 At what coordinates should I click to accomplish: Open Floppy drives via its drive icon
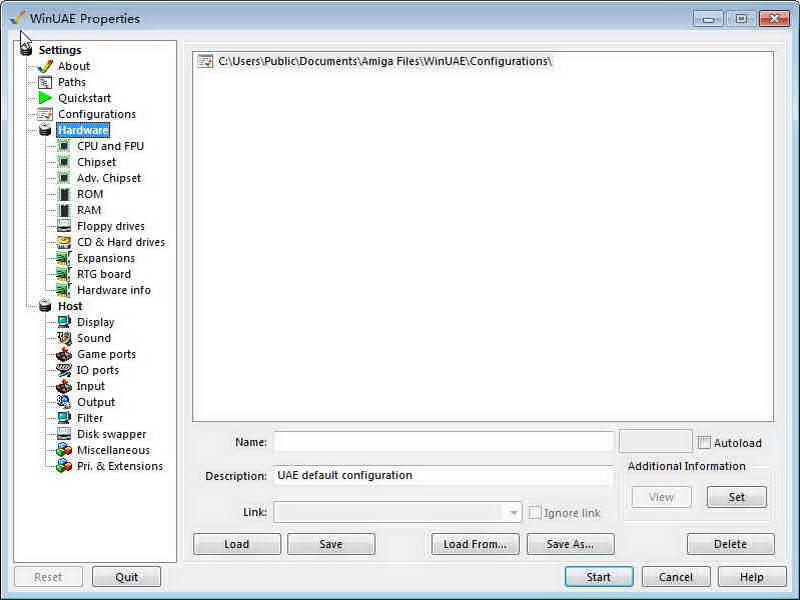tap(64, 226)
